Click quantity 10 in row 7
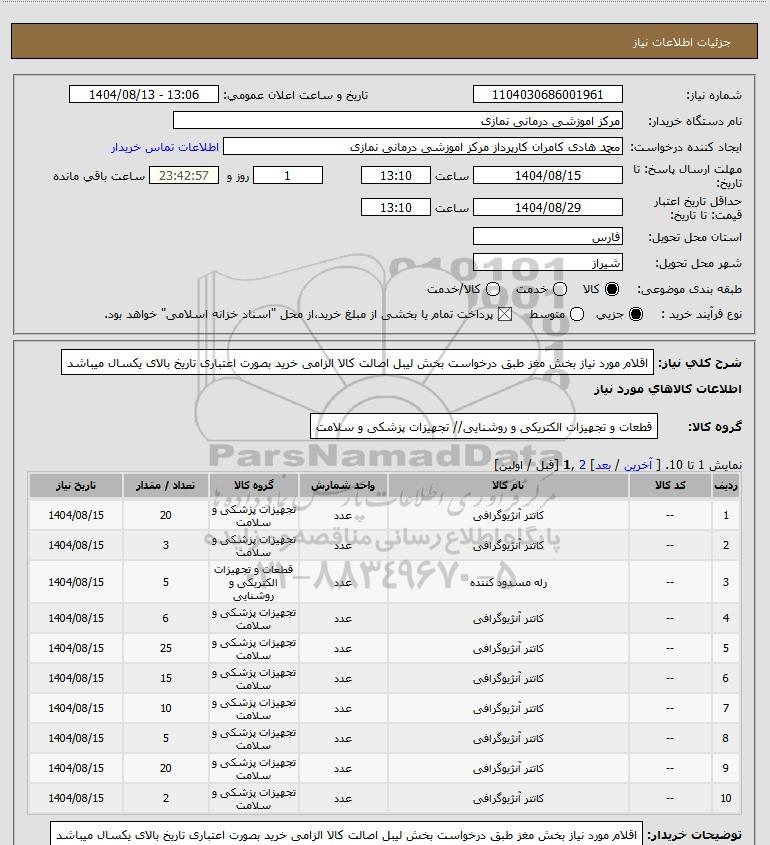The width and height of the screenshot is (770, 845). coord(165,708)
